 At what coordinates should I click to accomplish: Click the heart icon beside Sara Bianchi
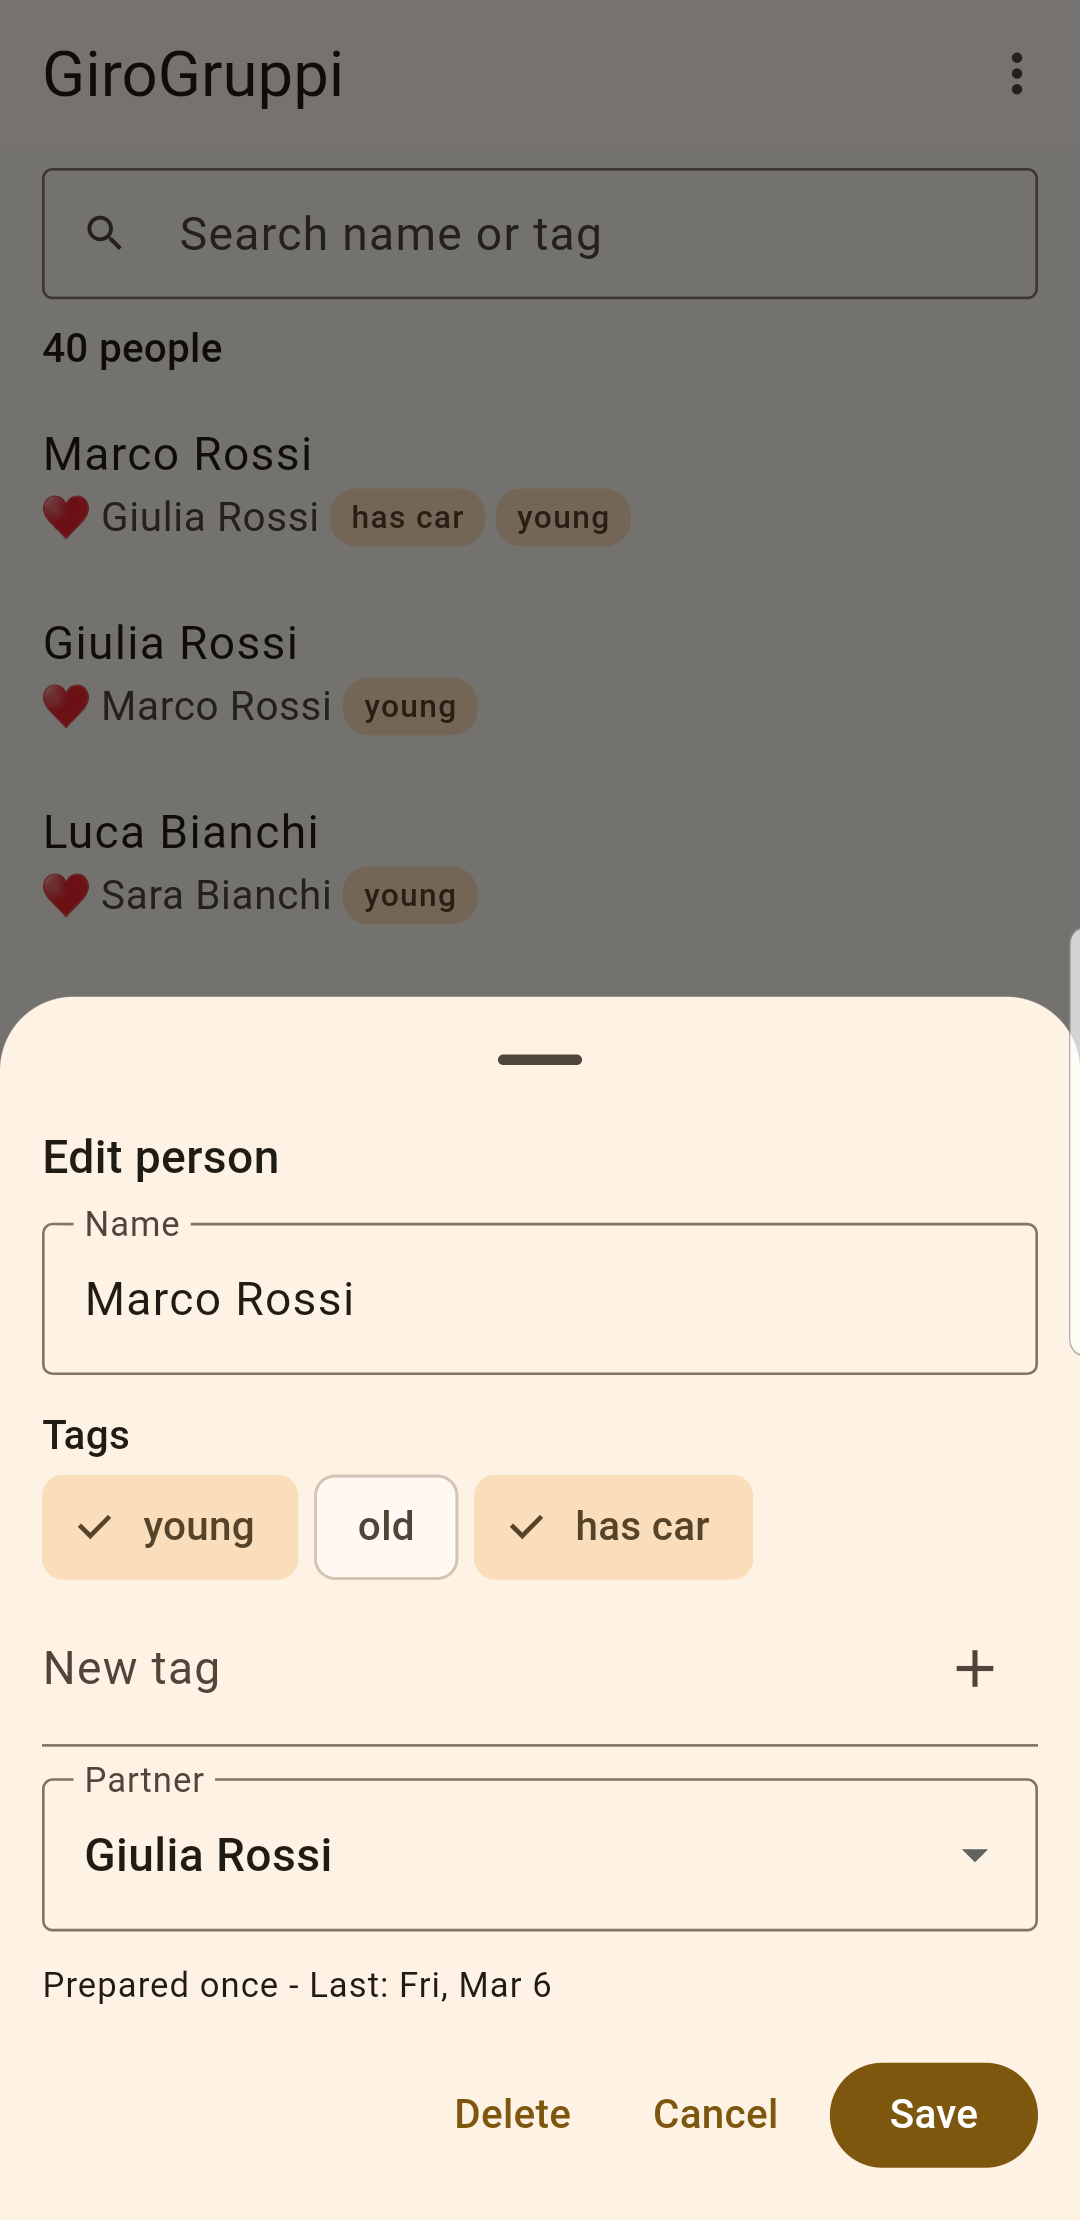point(66,895)
